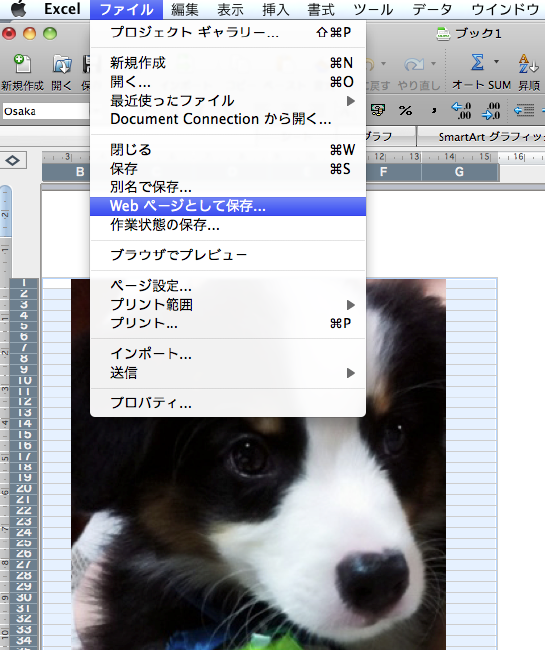Open the やり直し dropdown arrow
Image resolution: width=545 pixels, height=650 pixels.
(433, 64)
